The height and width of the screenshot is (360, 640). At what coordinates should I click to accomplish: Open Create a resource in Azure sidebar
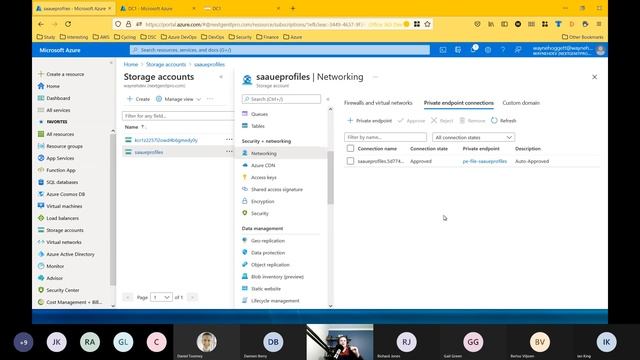[x=61, y=74]
